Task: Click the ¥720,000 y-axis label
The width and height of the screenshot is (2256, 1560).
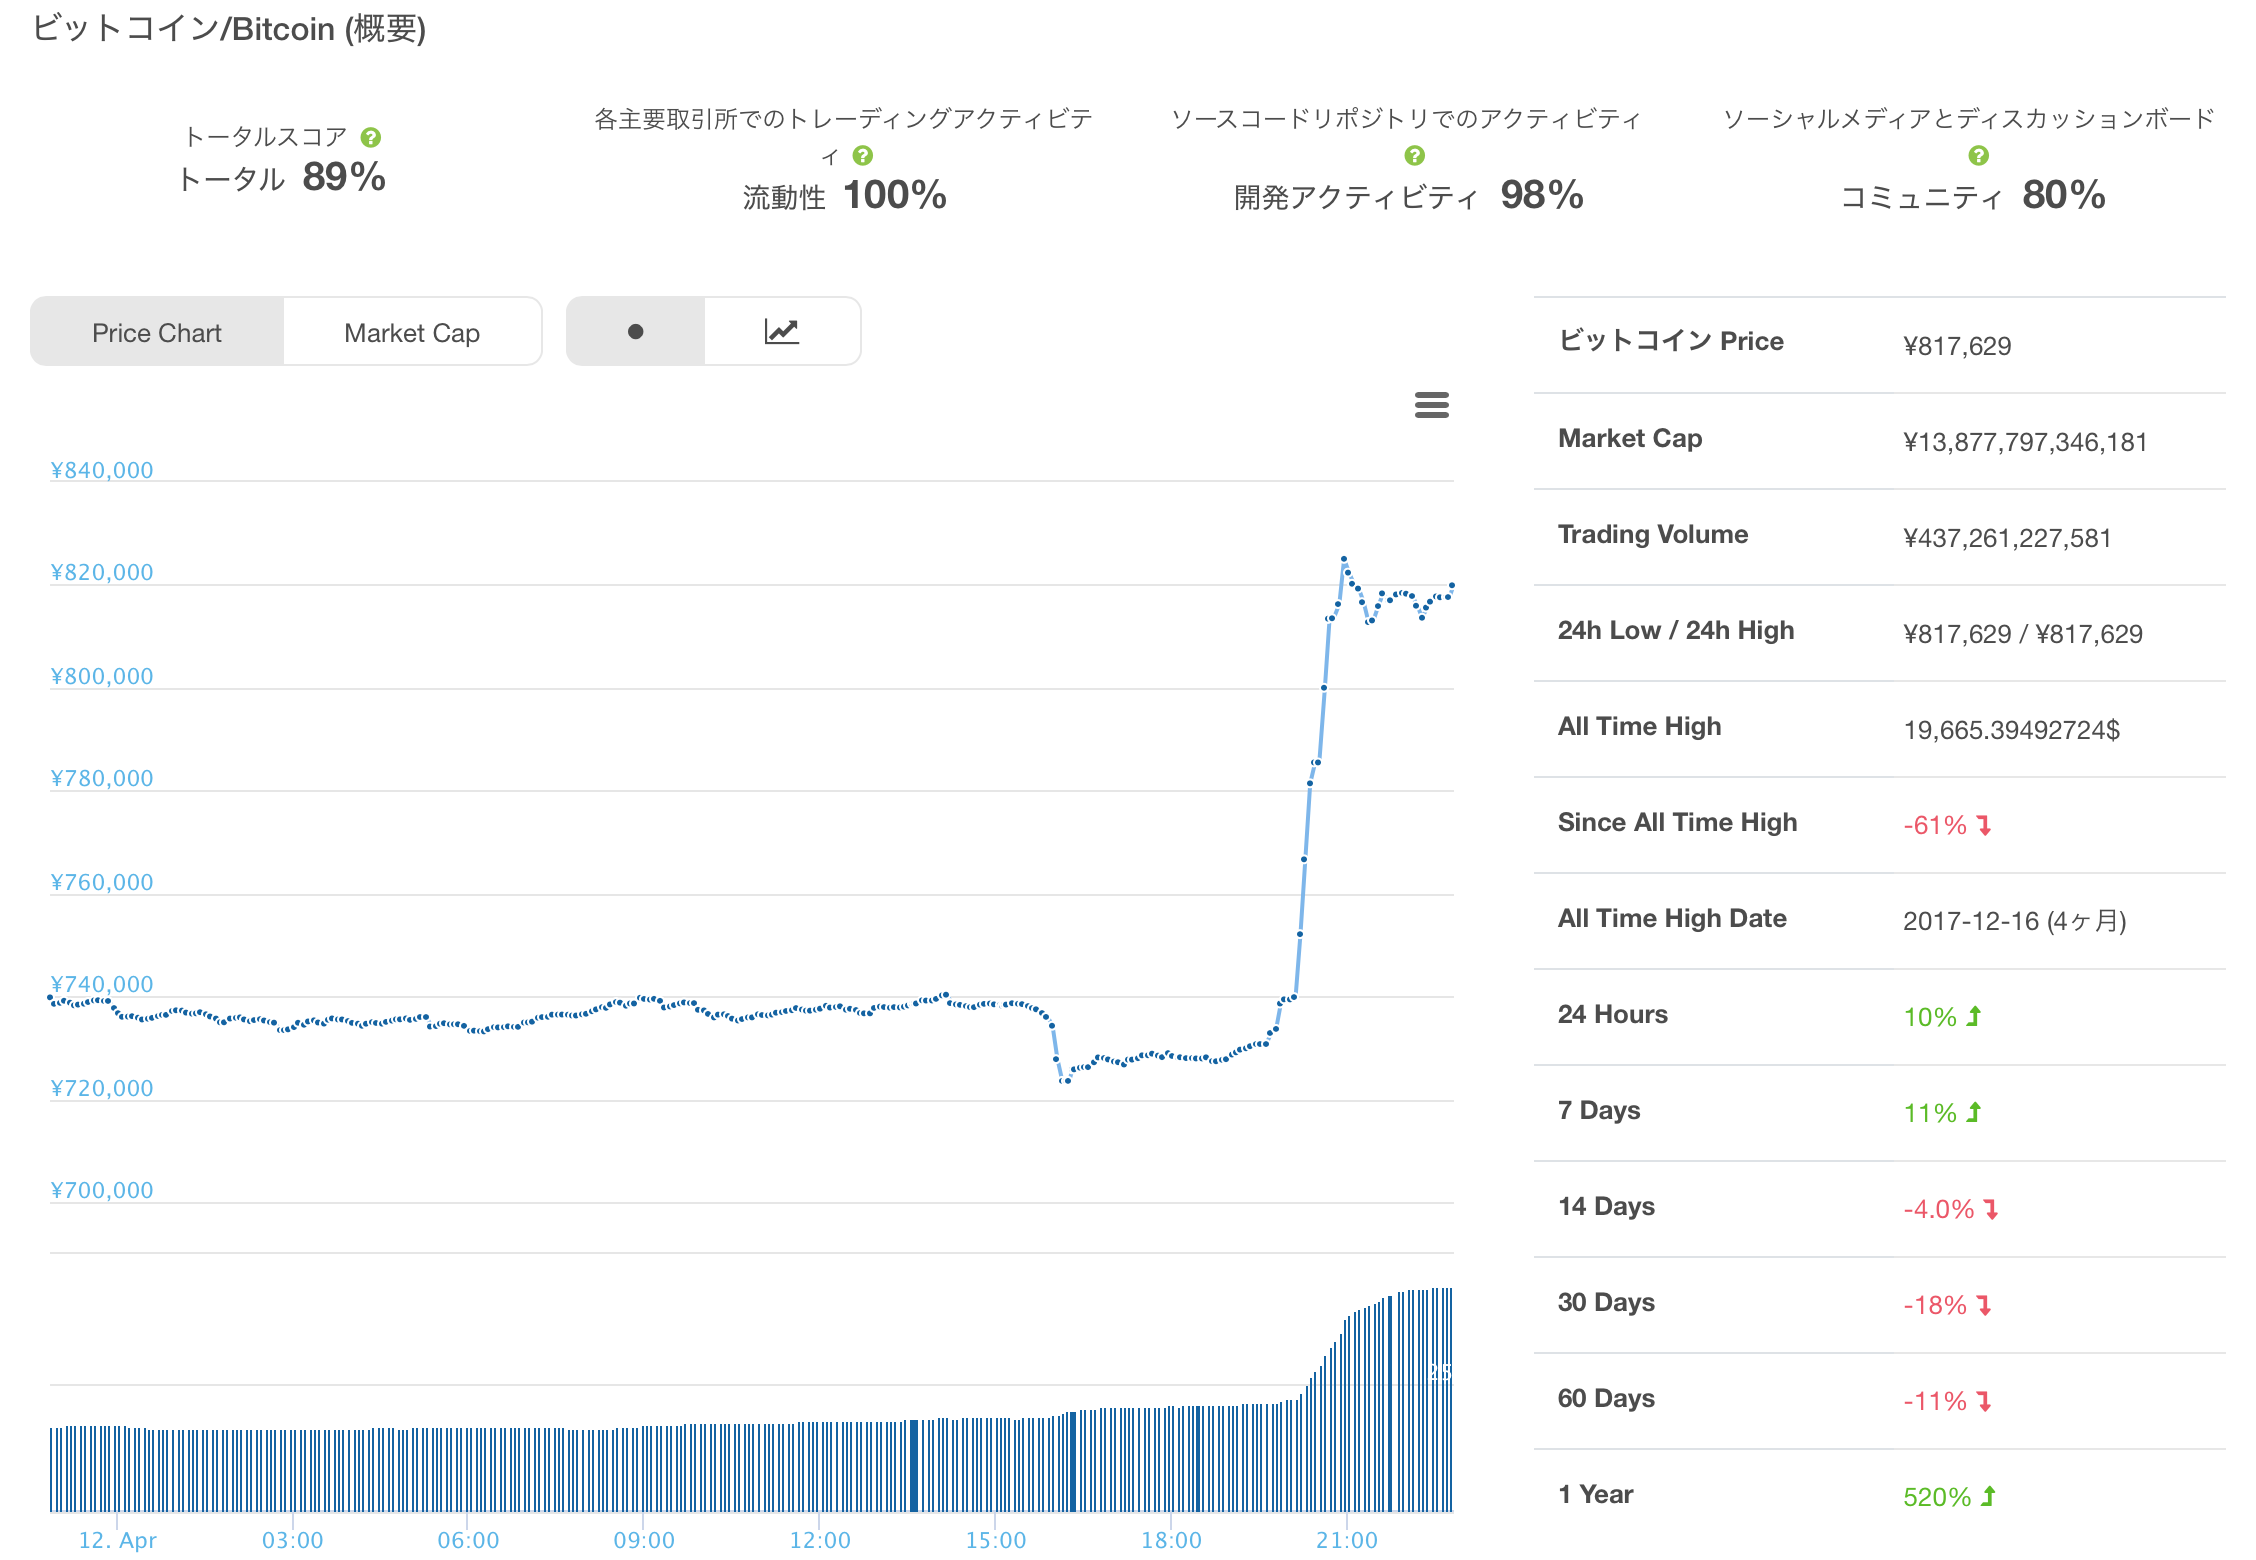Action: pyautogui.click(x=102, y=1088)
